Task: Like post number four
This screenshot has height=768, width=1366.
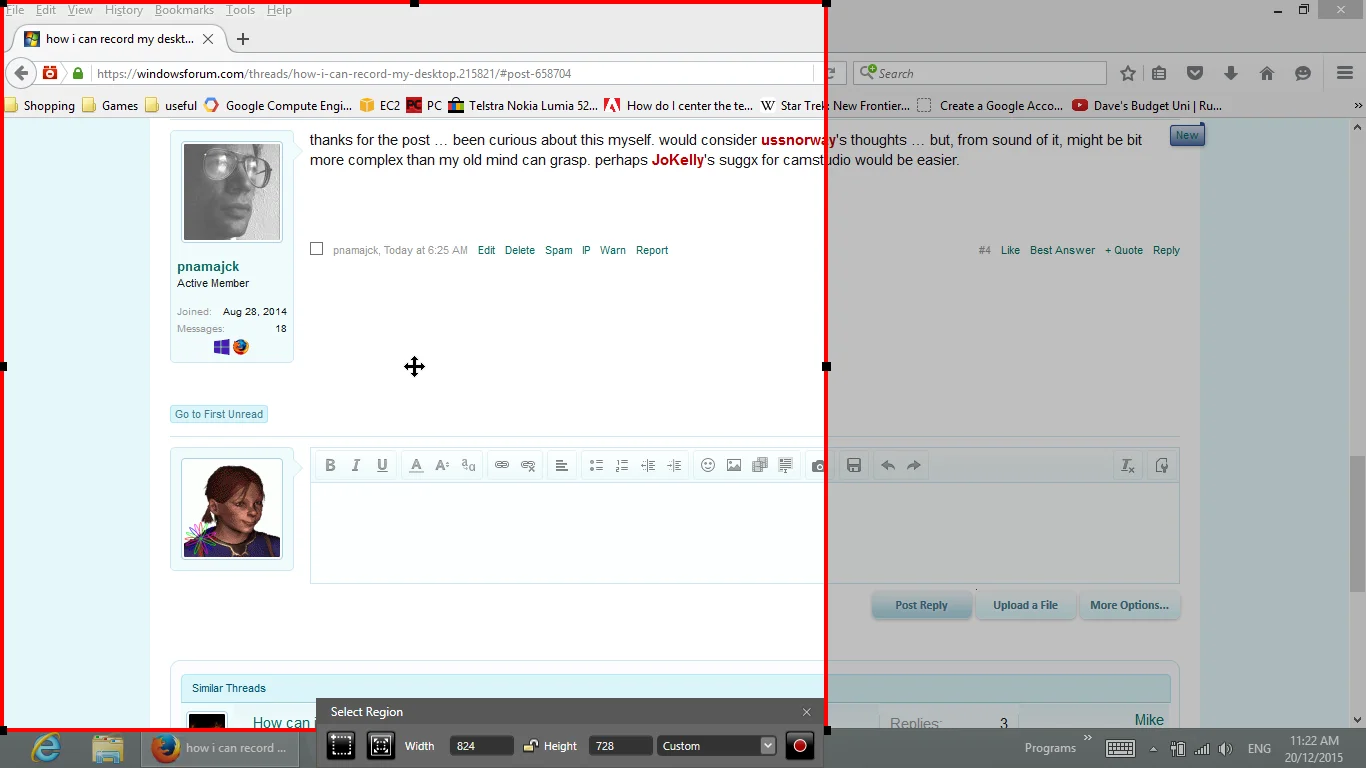Action: pyautogui.click(x=1010, y=250)
